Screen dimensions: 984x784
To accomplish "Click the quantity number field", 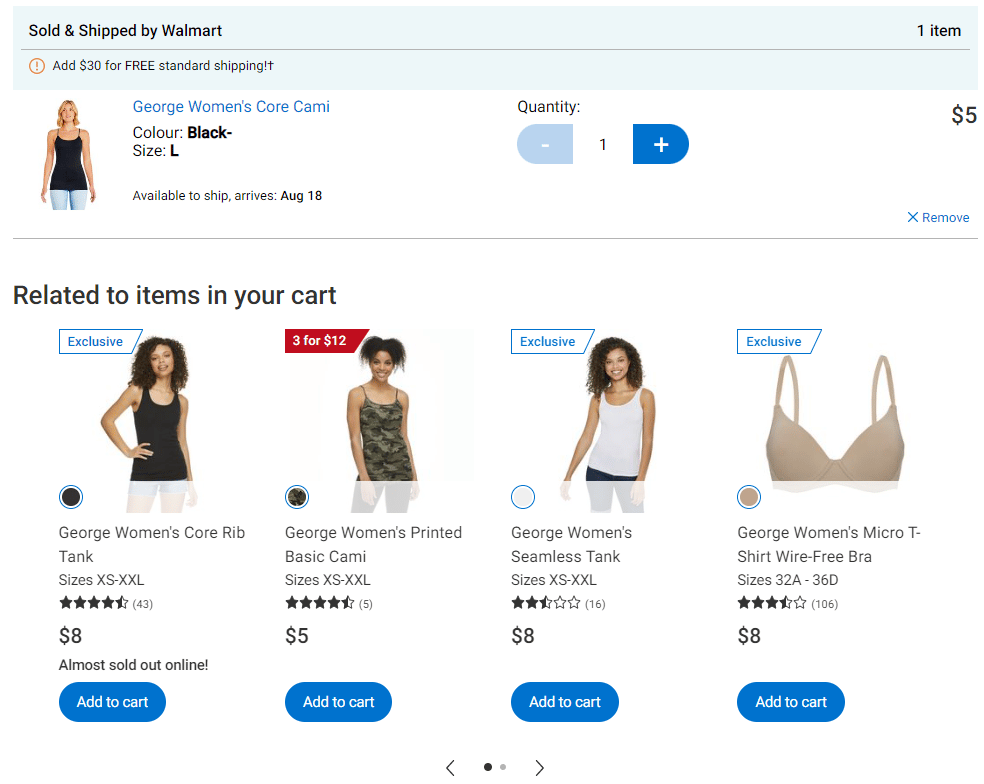I will (603, 144).
